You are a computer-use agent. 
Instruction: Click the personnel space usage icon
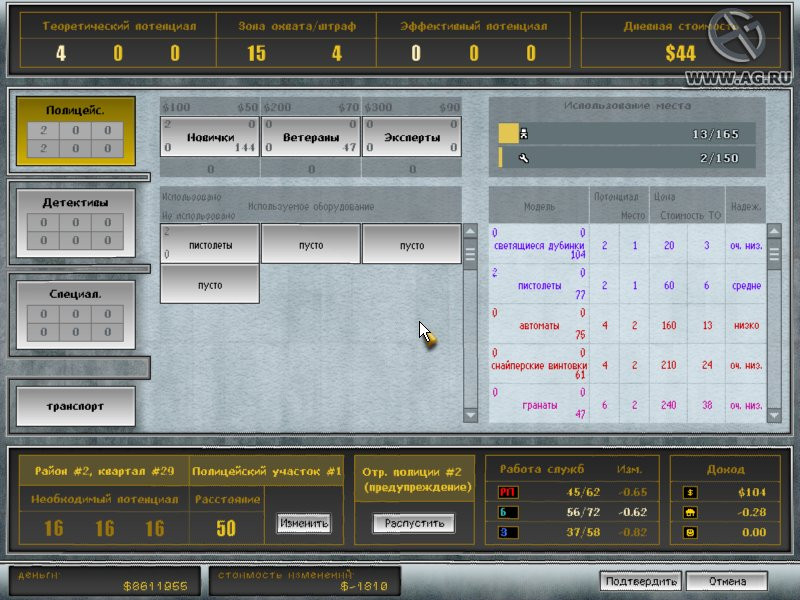coord(523,134)
